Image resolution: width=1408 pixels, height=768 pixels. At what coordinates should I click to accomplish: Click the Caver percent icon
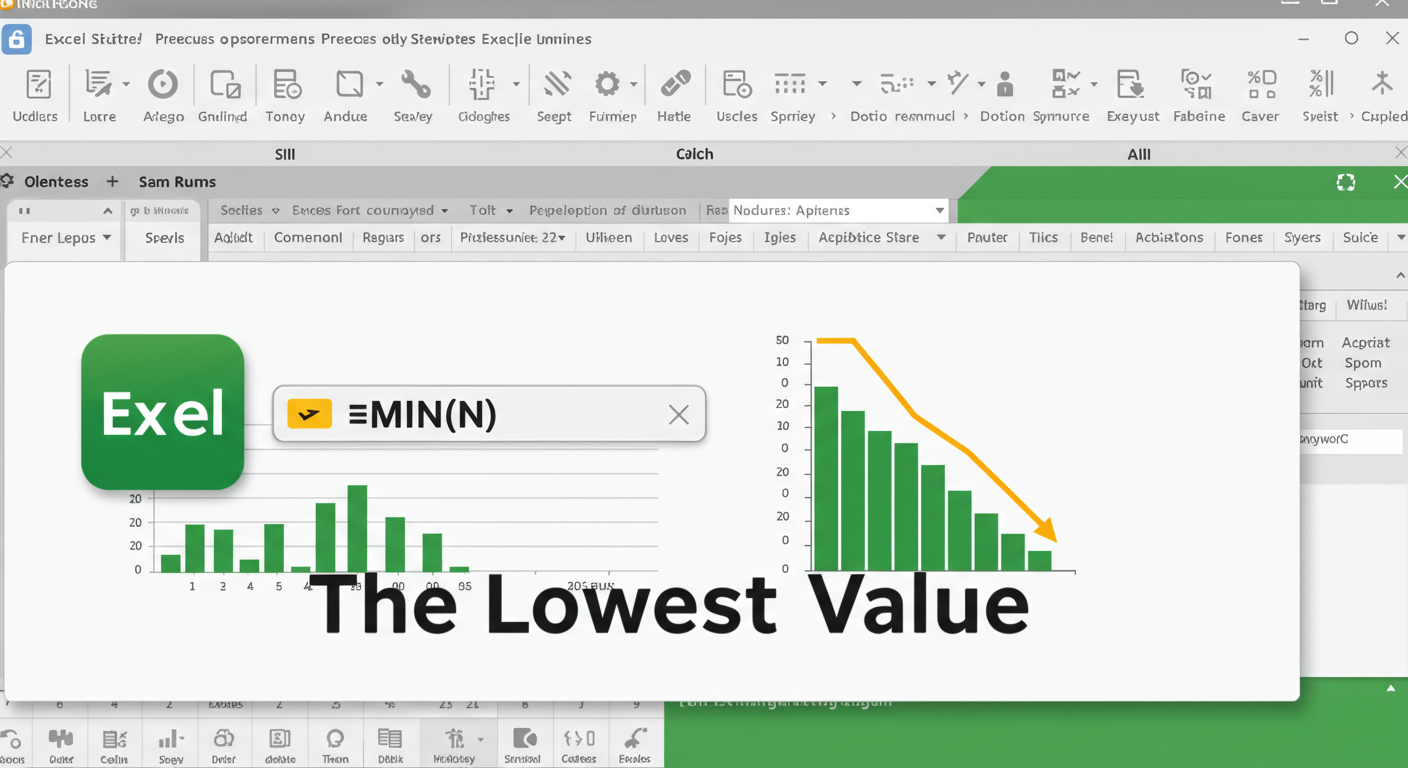[1261, 85]
